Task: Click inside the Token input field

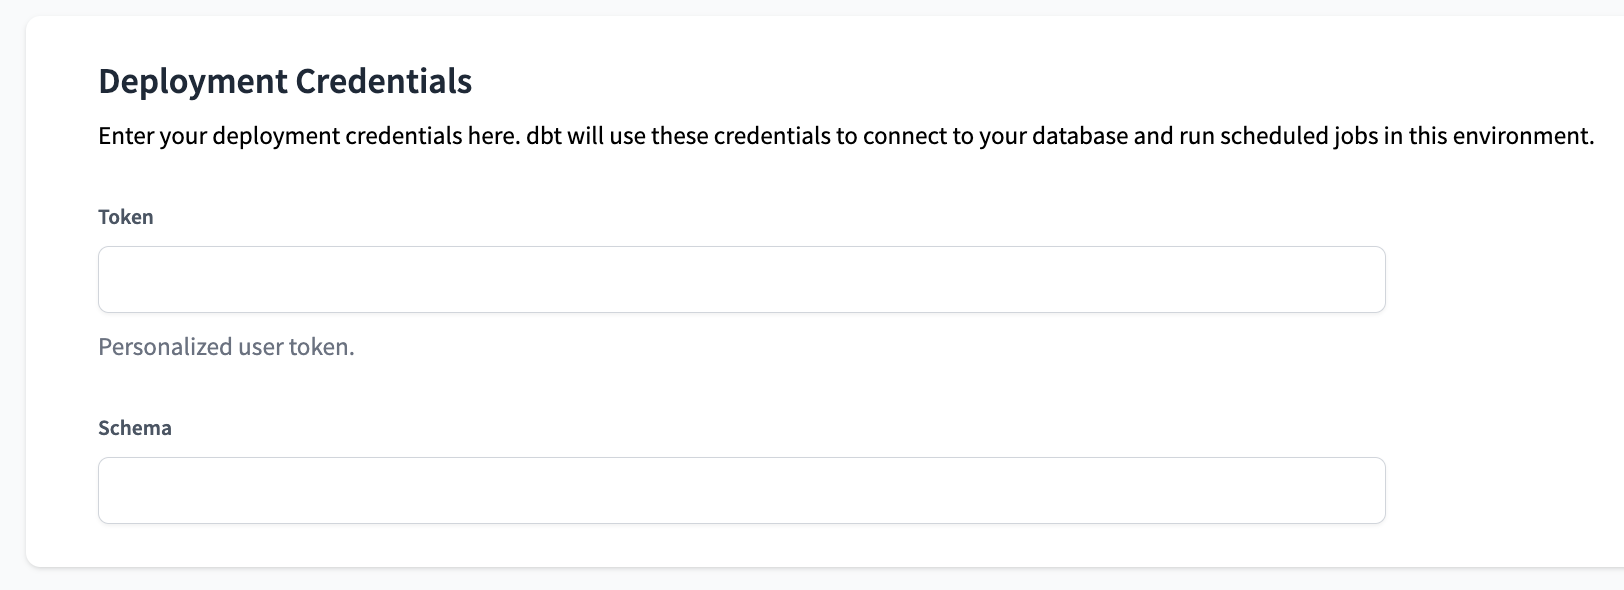Action: [740, 279]
